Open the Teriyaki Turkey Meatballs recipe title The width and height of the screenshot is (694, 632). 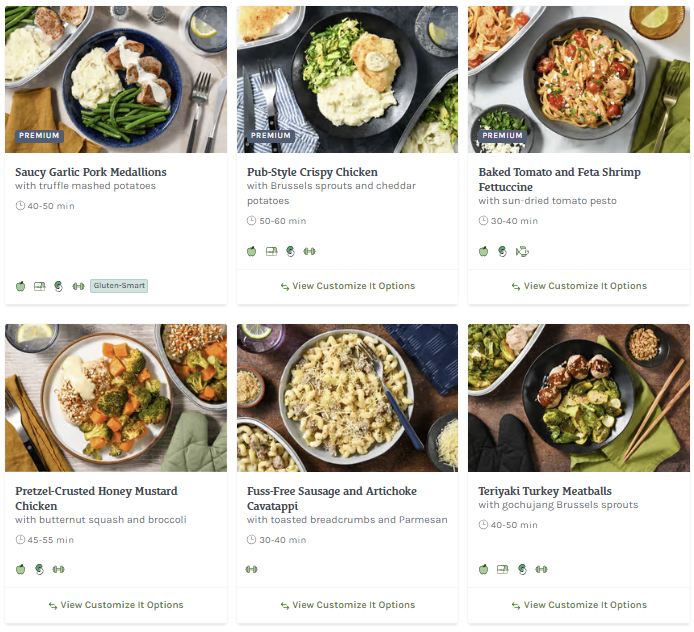pos(545,491)
